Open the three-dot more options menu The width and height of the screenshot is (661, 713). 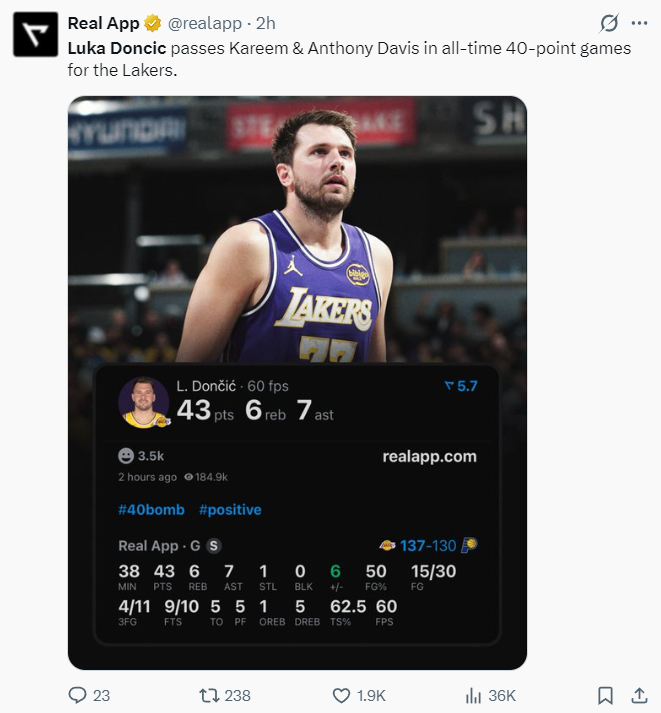click(x=639, y=24)
